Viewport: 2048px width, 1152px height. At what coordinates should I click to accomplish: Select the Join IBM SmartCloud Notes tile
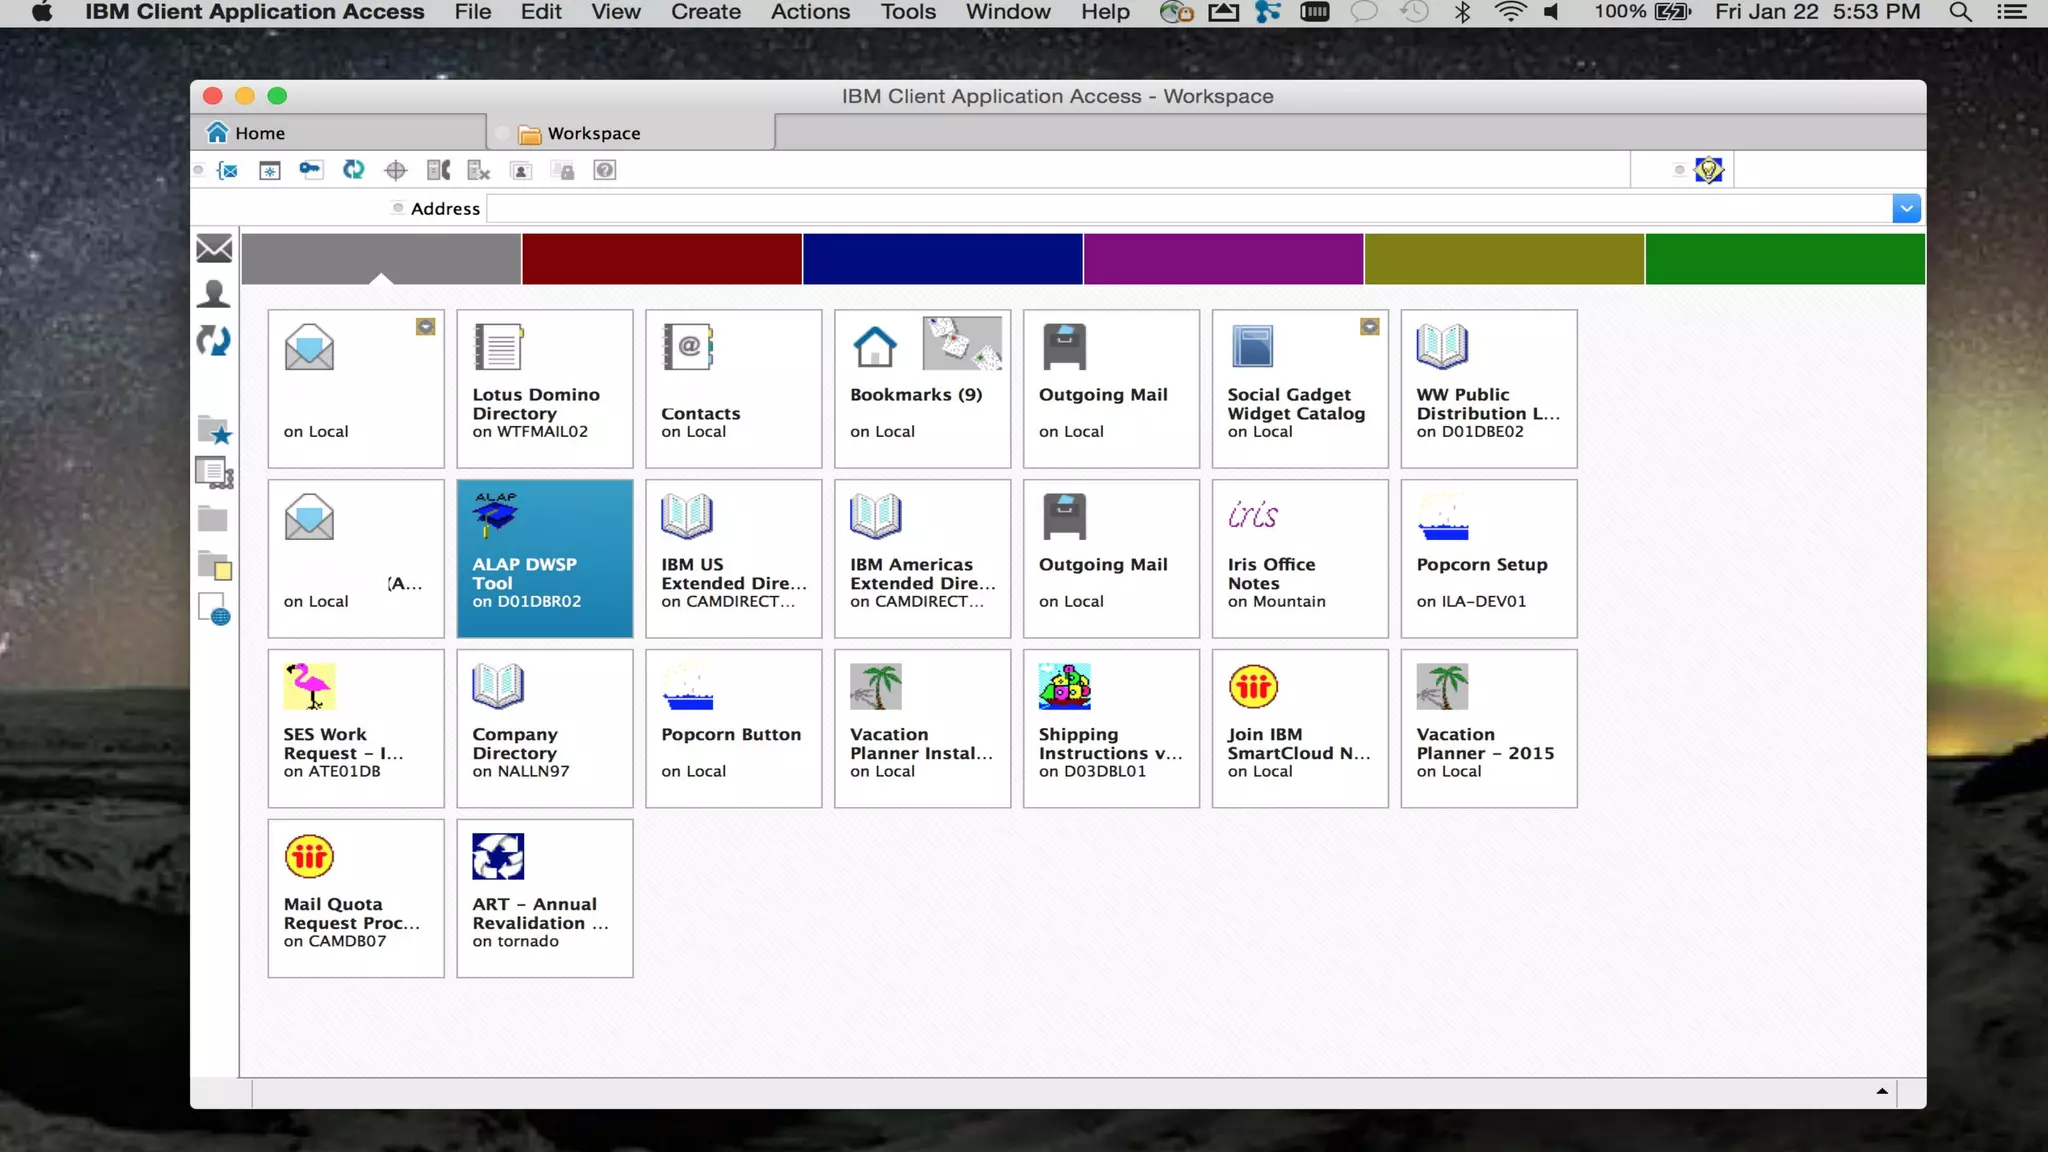point(1300,728)
